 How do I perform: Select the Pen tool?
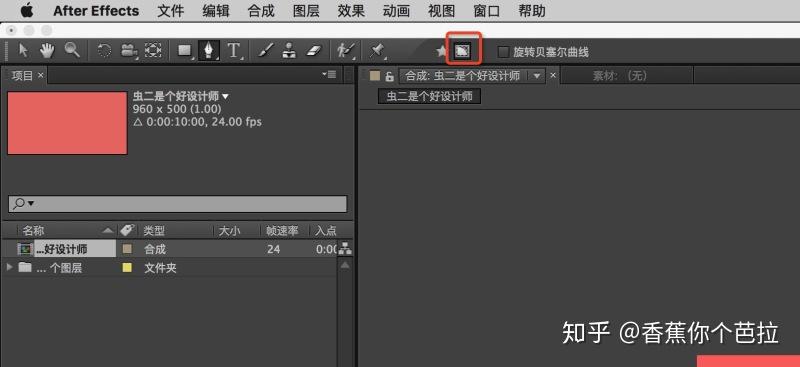(x=209, y=51)
